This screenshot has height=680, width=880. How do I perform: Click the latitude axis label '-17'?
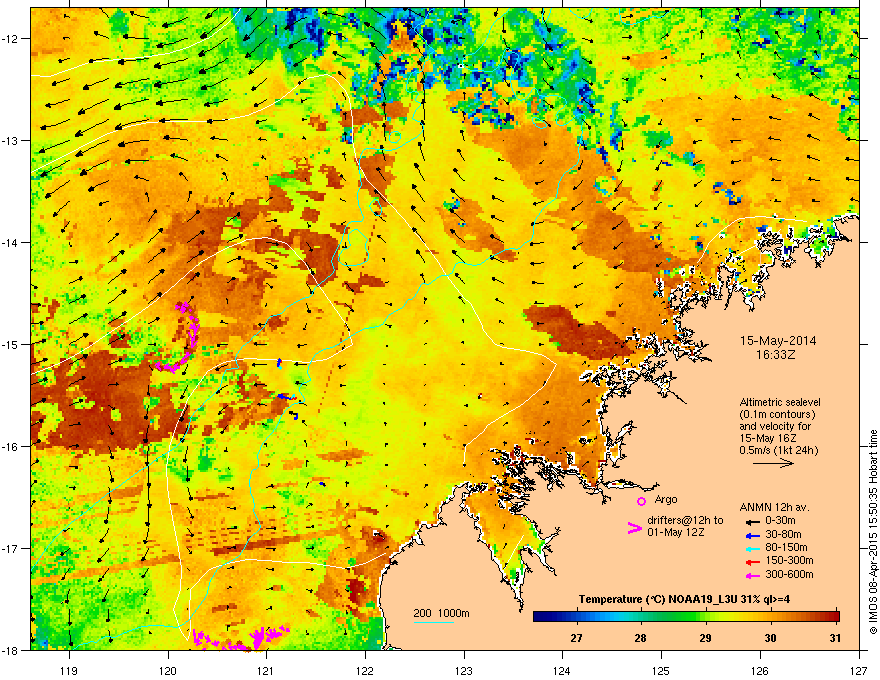pyautogui.click(x=11, y=548)
